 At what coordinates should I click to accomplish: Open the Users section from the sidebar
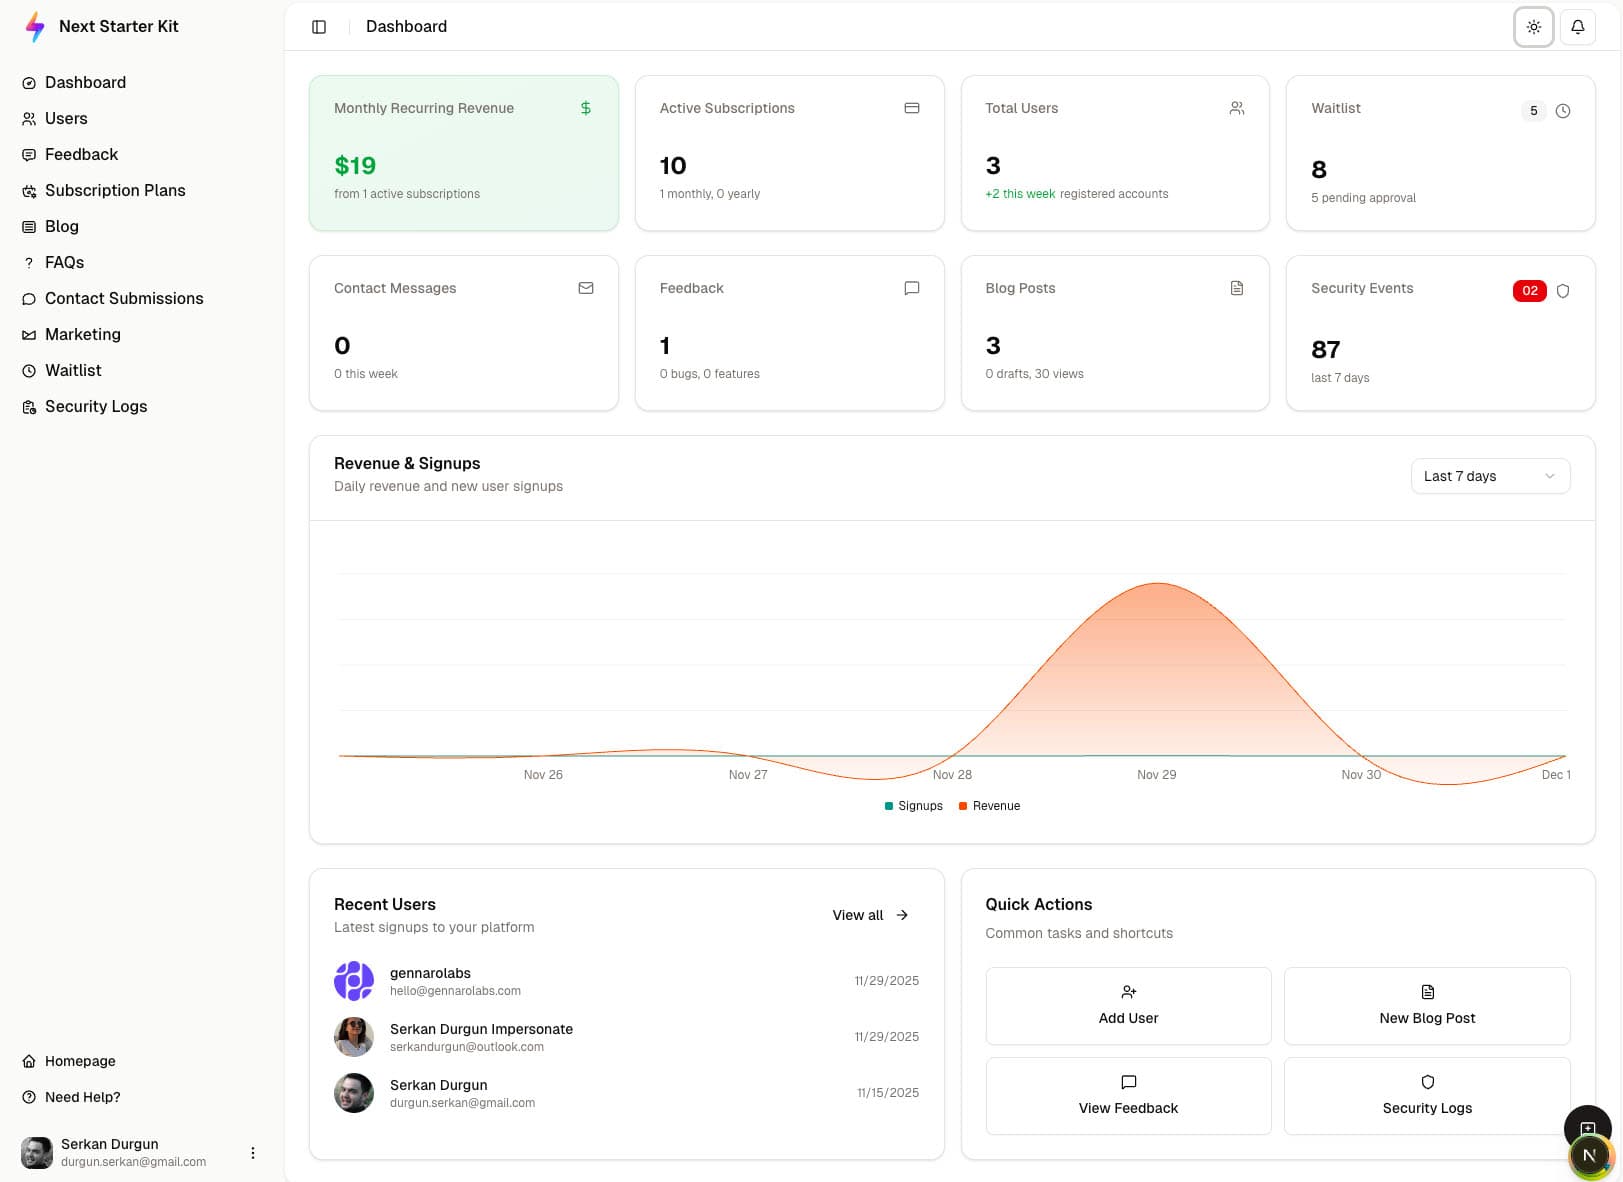click(x=65, y=118)
